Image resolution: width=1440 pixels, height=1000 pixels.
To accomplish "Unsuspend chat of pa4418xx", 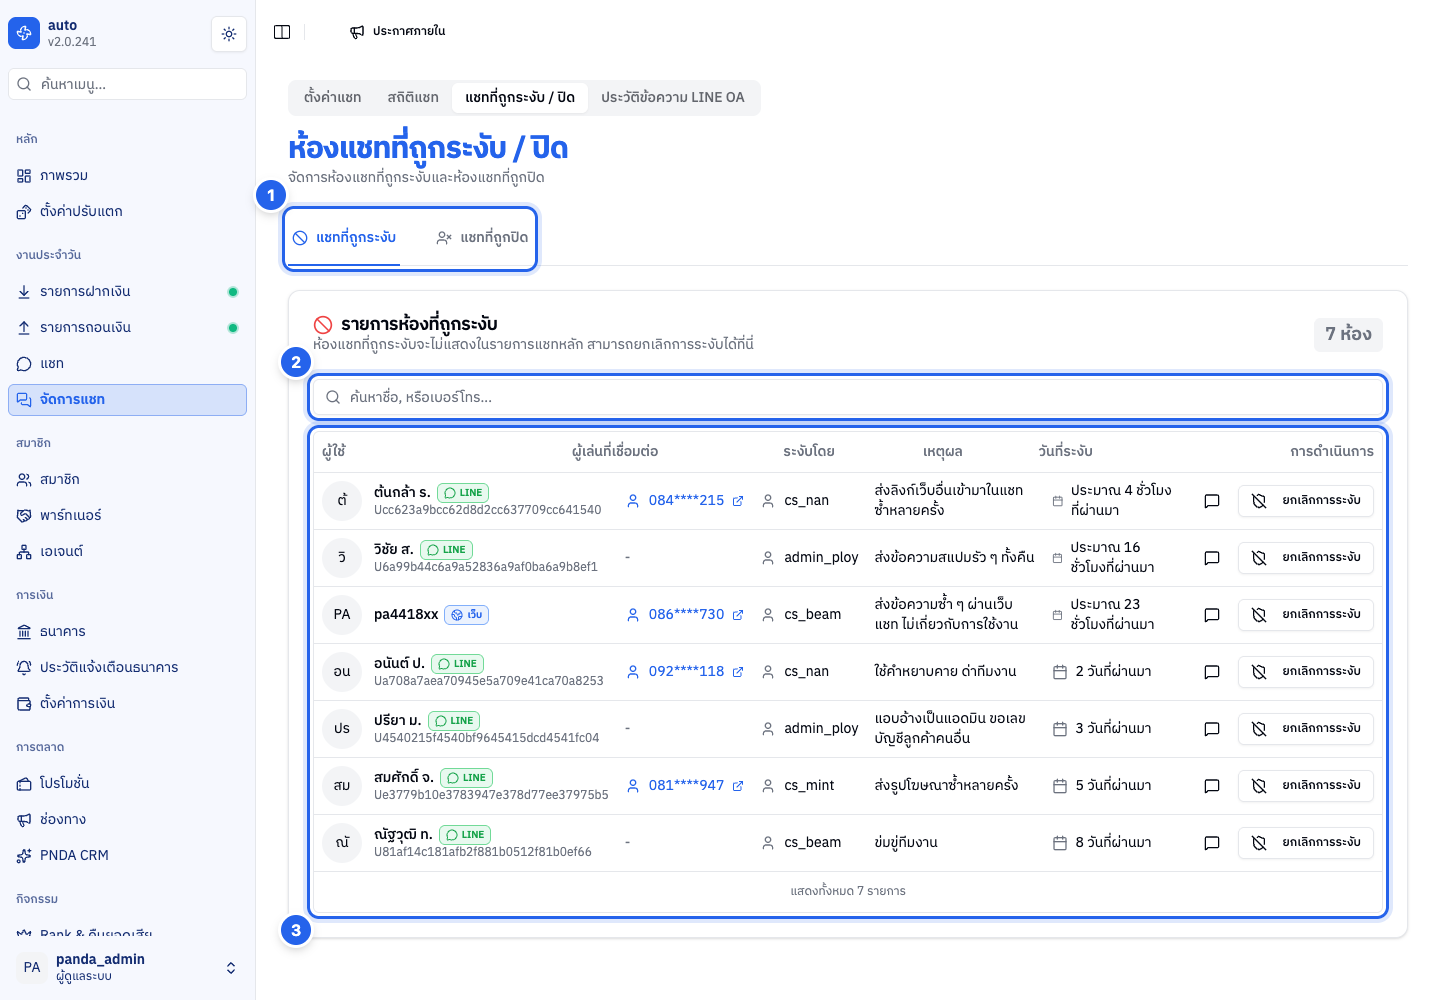I will point(1306,615).
